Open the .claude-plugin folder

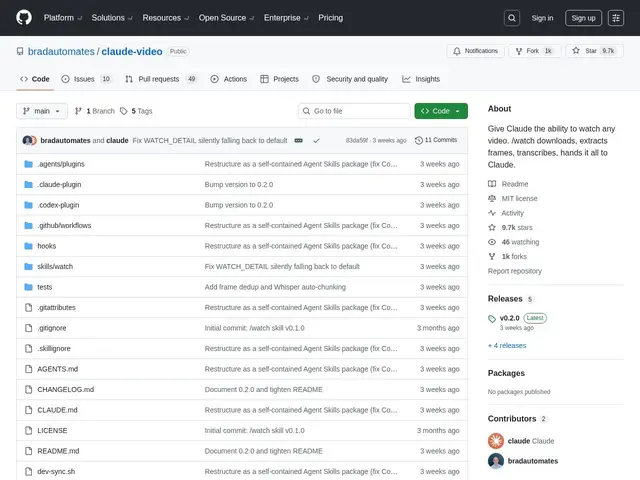click(59, 184)
